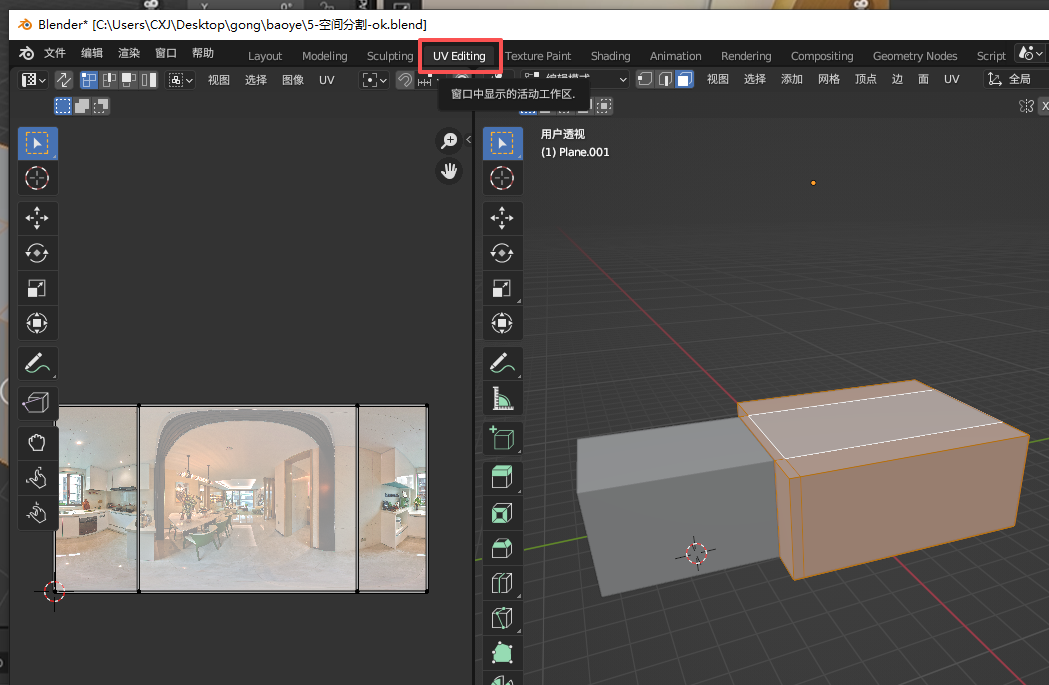1049x685 pixels.
Task: Open the 网格 menu in 3D viewport
Action: coord(829,80)
